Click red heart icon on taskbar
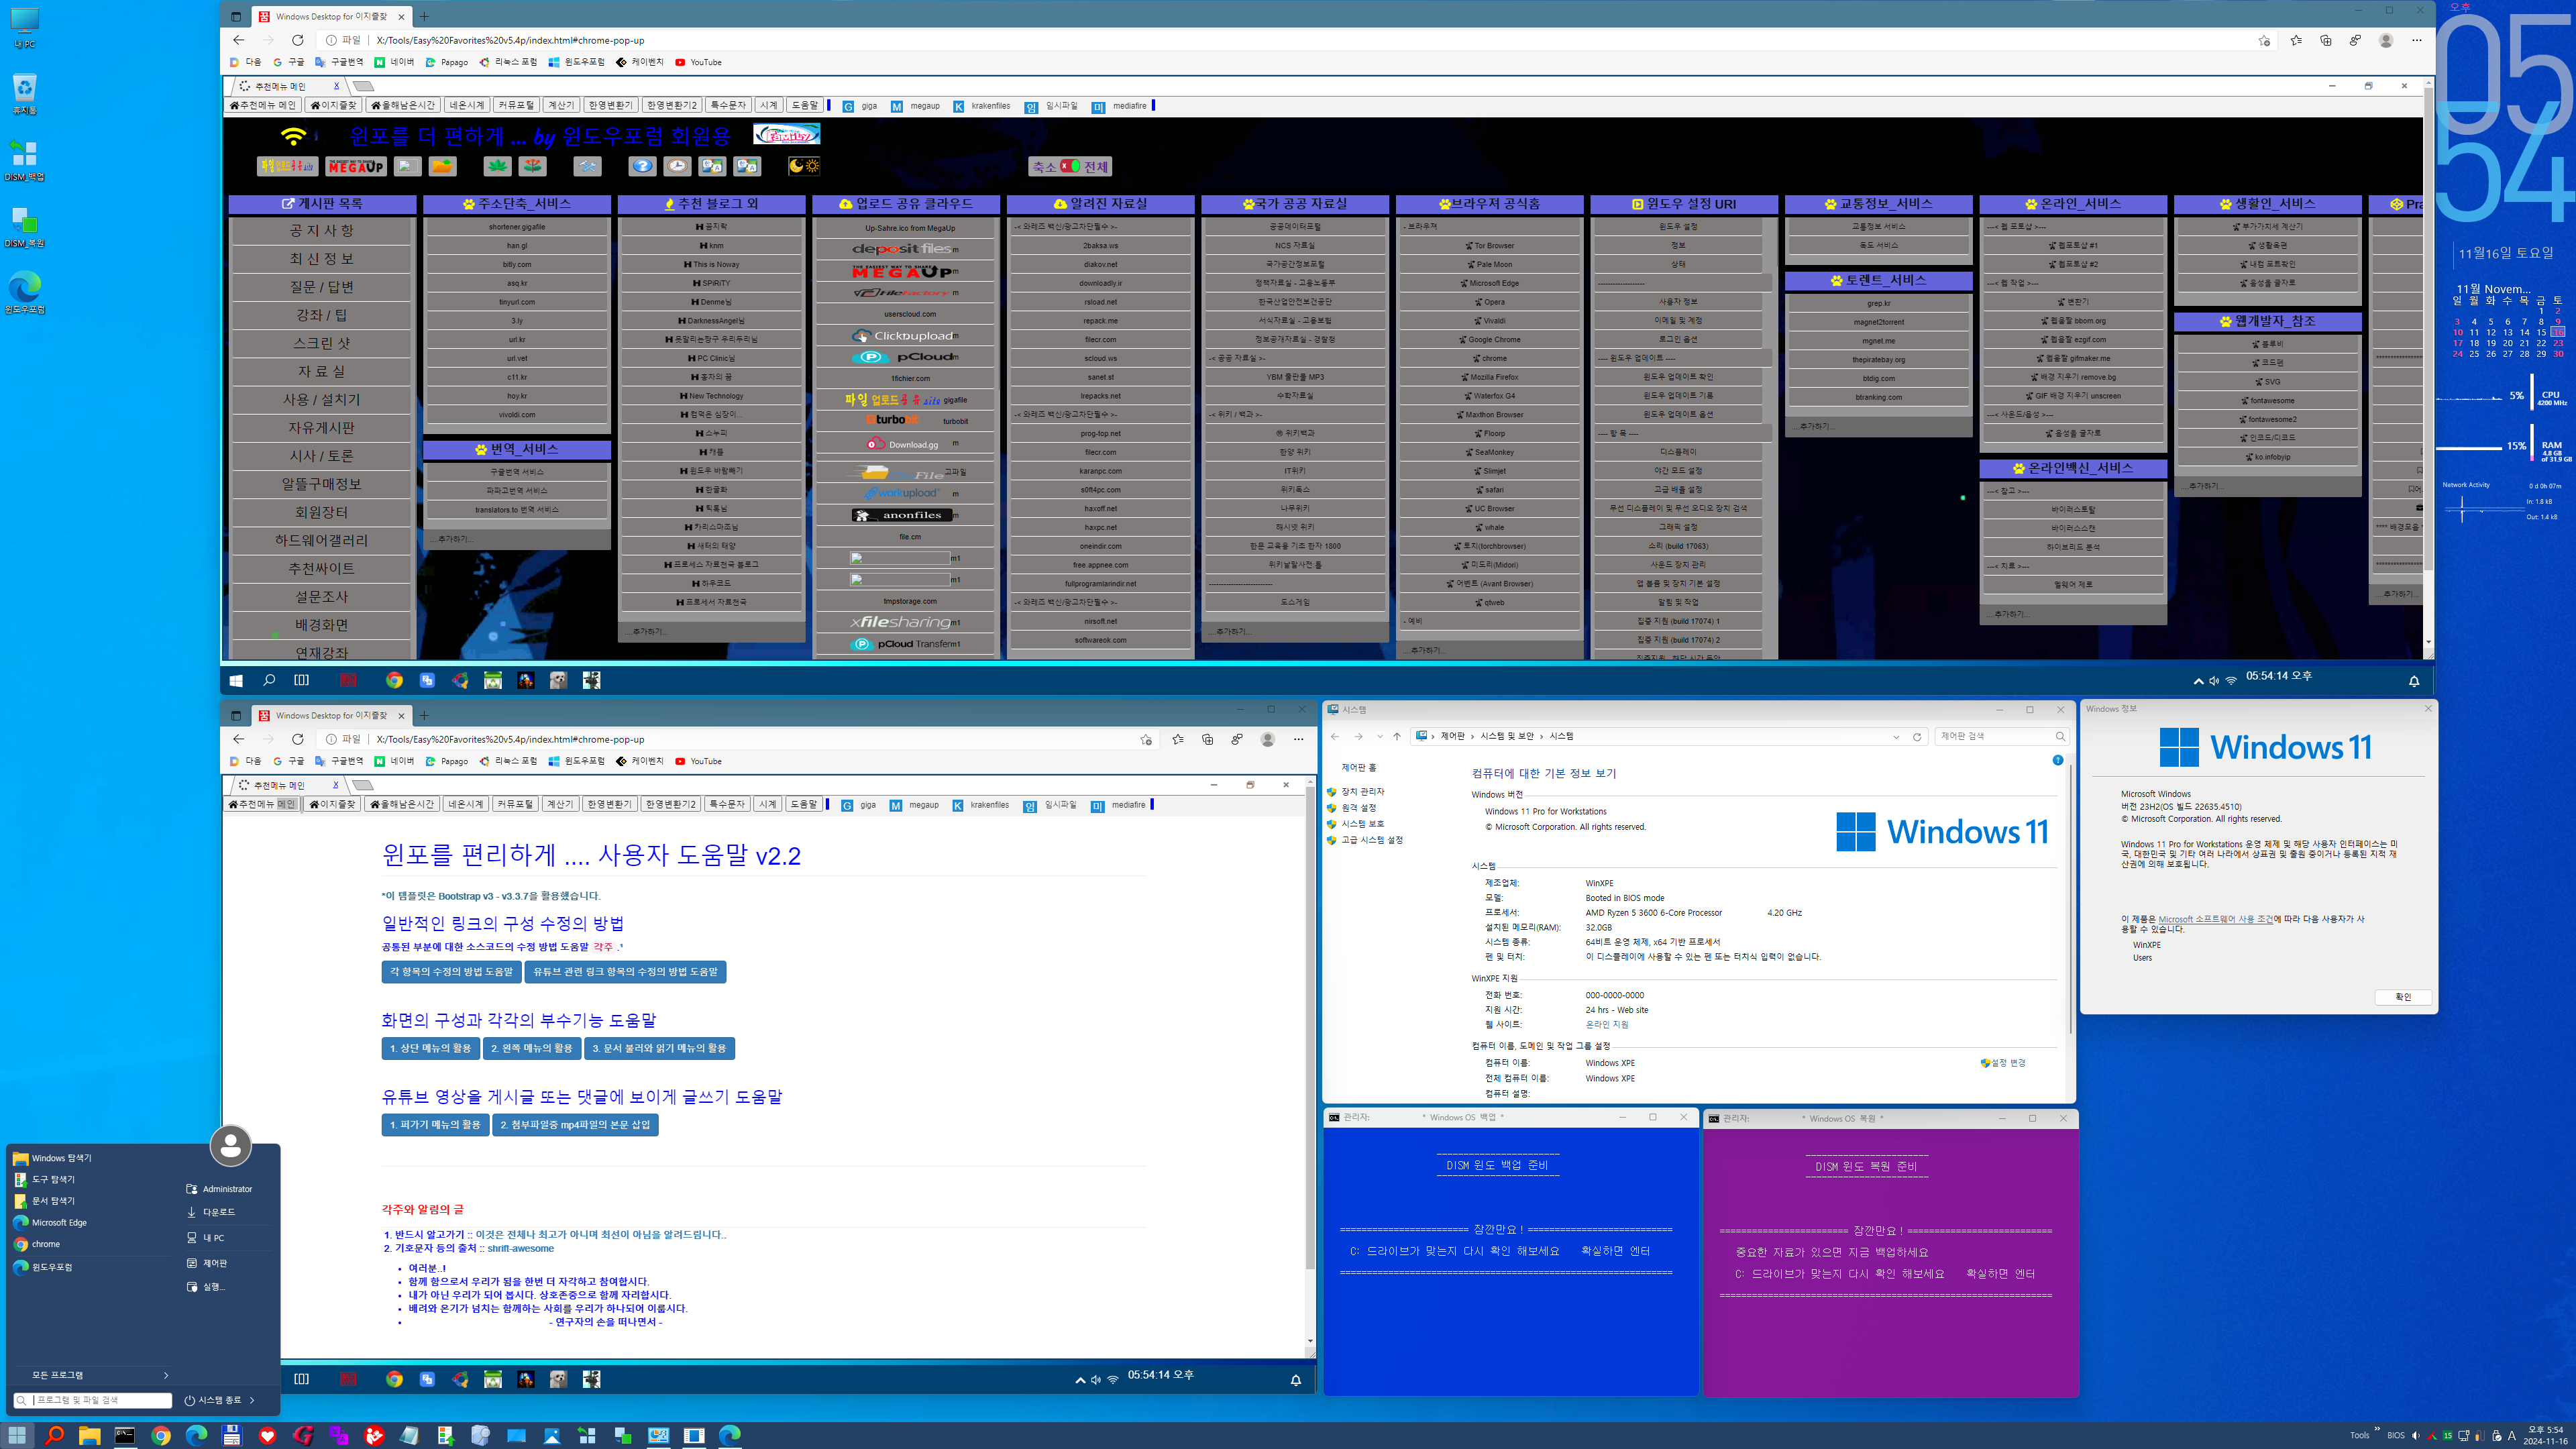 267,1436
